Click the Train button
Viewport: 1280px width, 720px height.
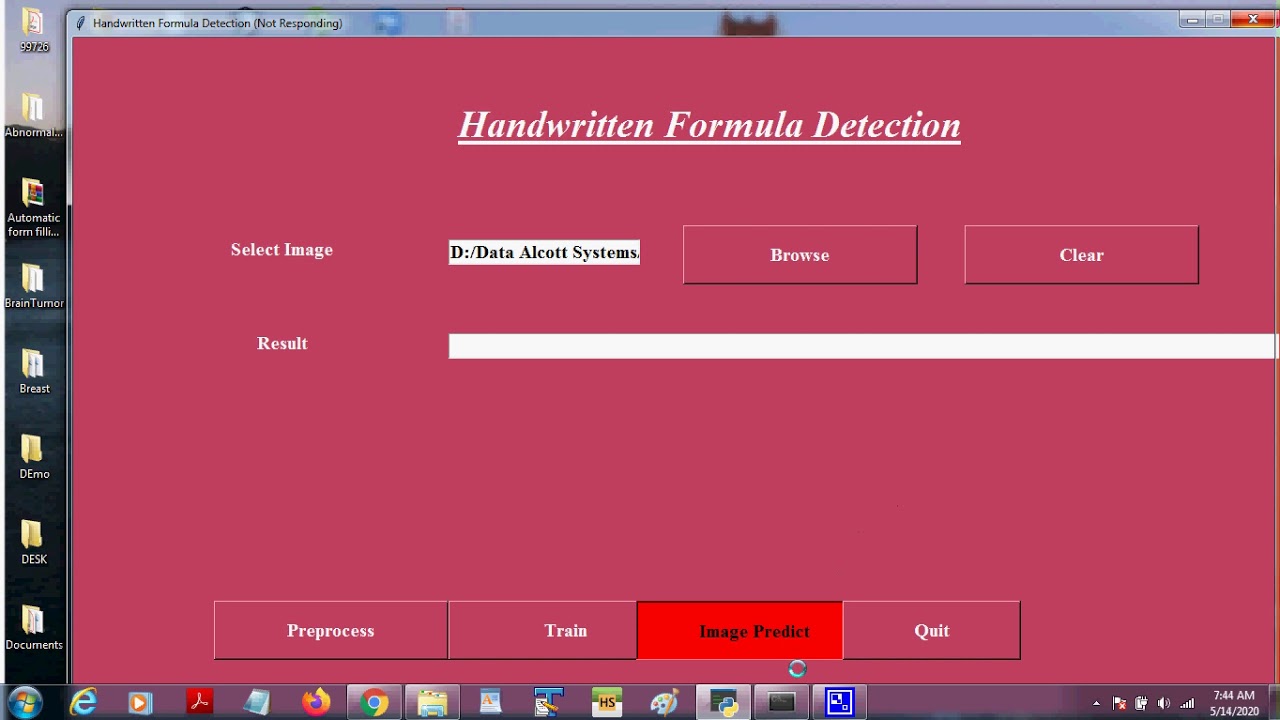(x=543, y=631)
